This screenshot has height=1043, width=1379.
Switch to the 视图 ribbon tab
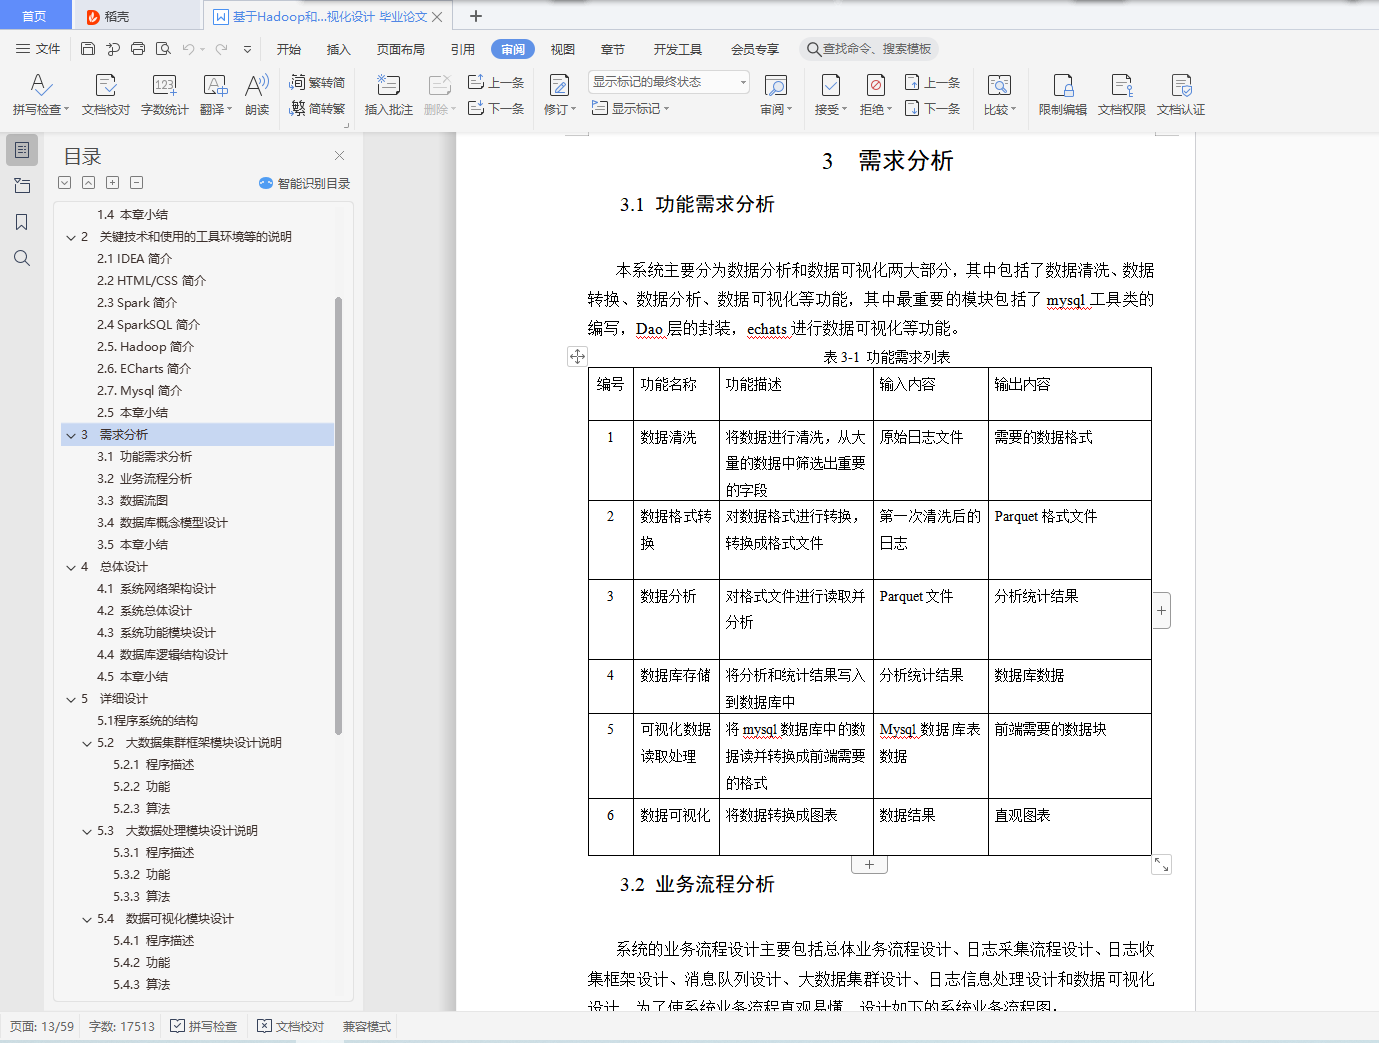563,49
